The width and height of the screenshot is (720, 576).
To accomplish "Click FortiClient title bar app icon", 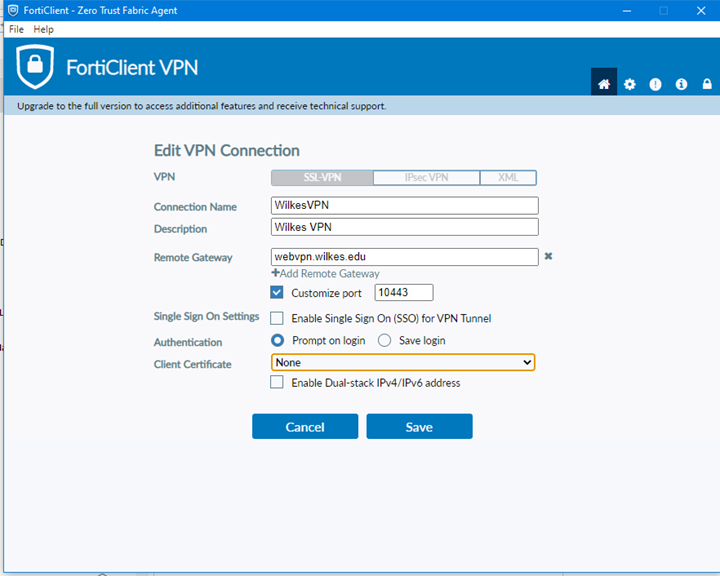I will click(13, 10).
